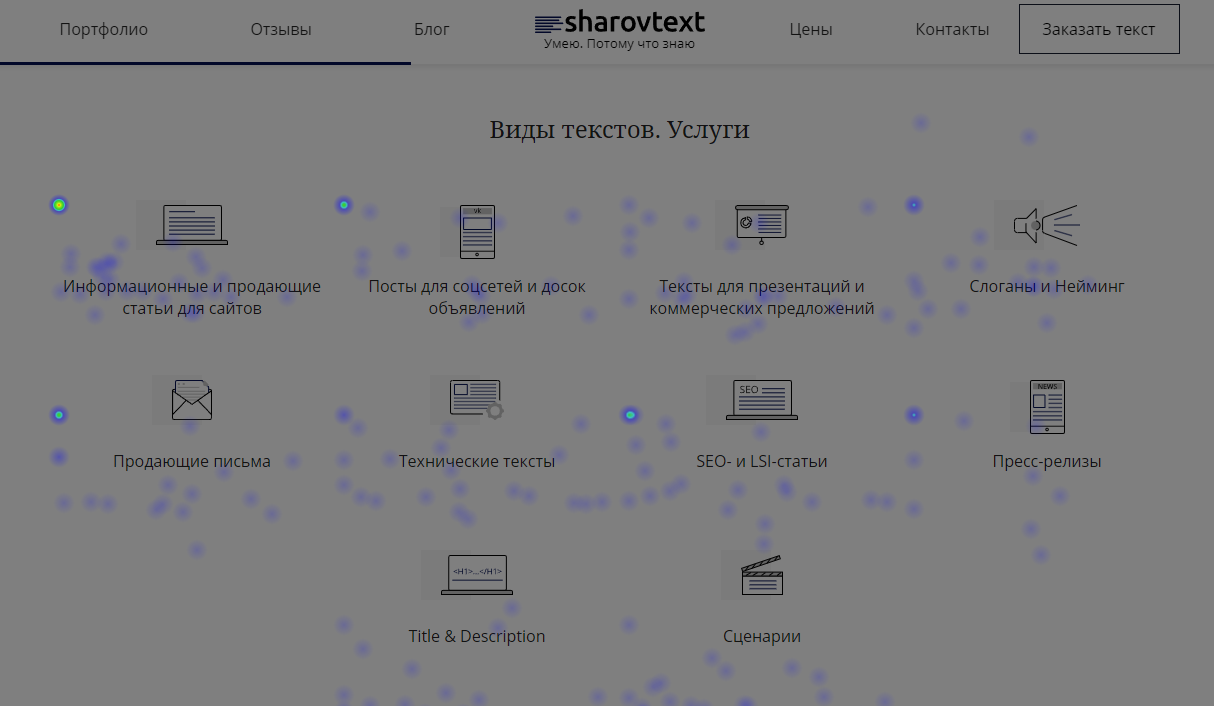This screenshot has height=706, width=1214.
Task: Click the envelope icon for sales letters
Action: (191, 400)
